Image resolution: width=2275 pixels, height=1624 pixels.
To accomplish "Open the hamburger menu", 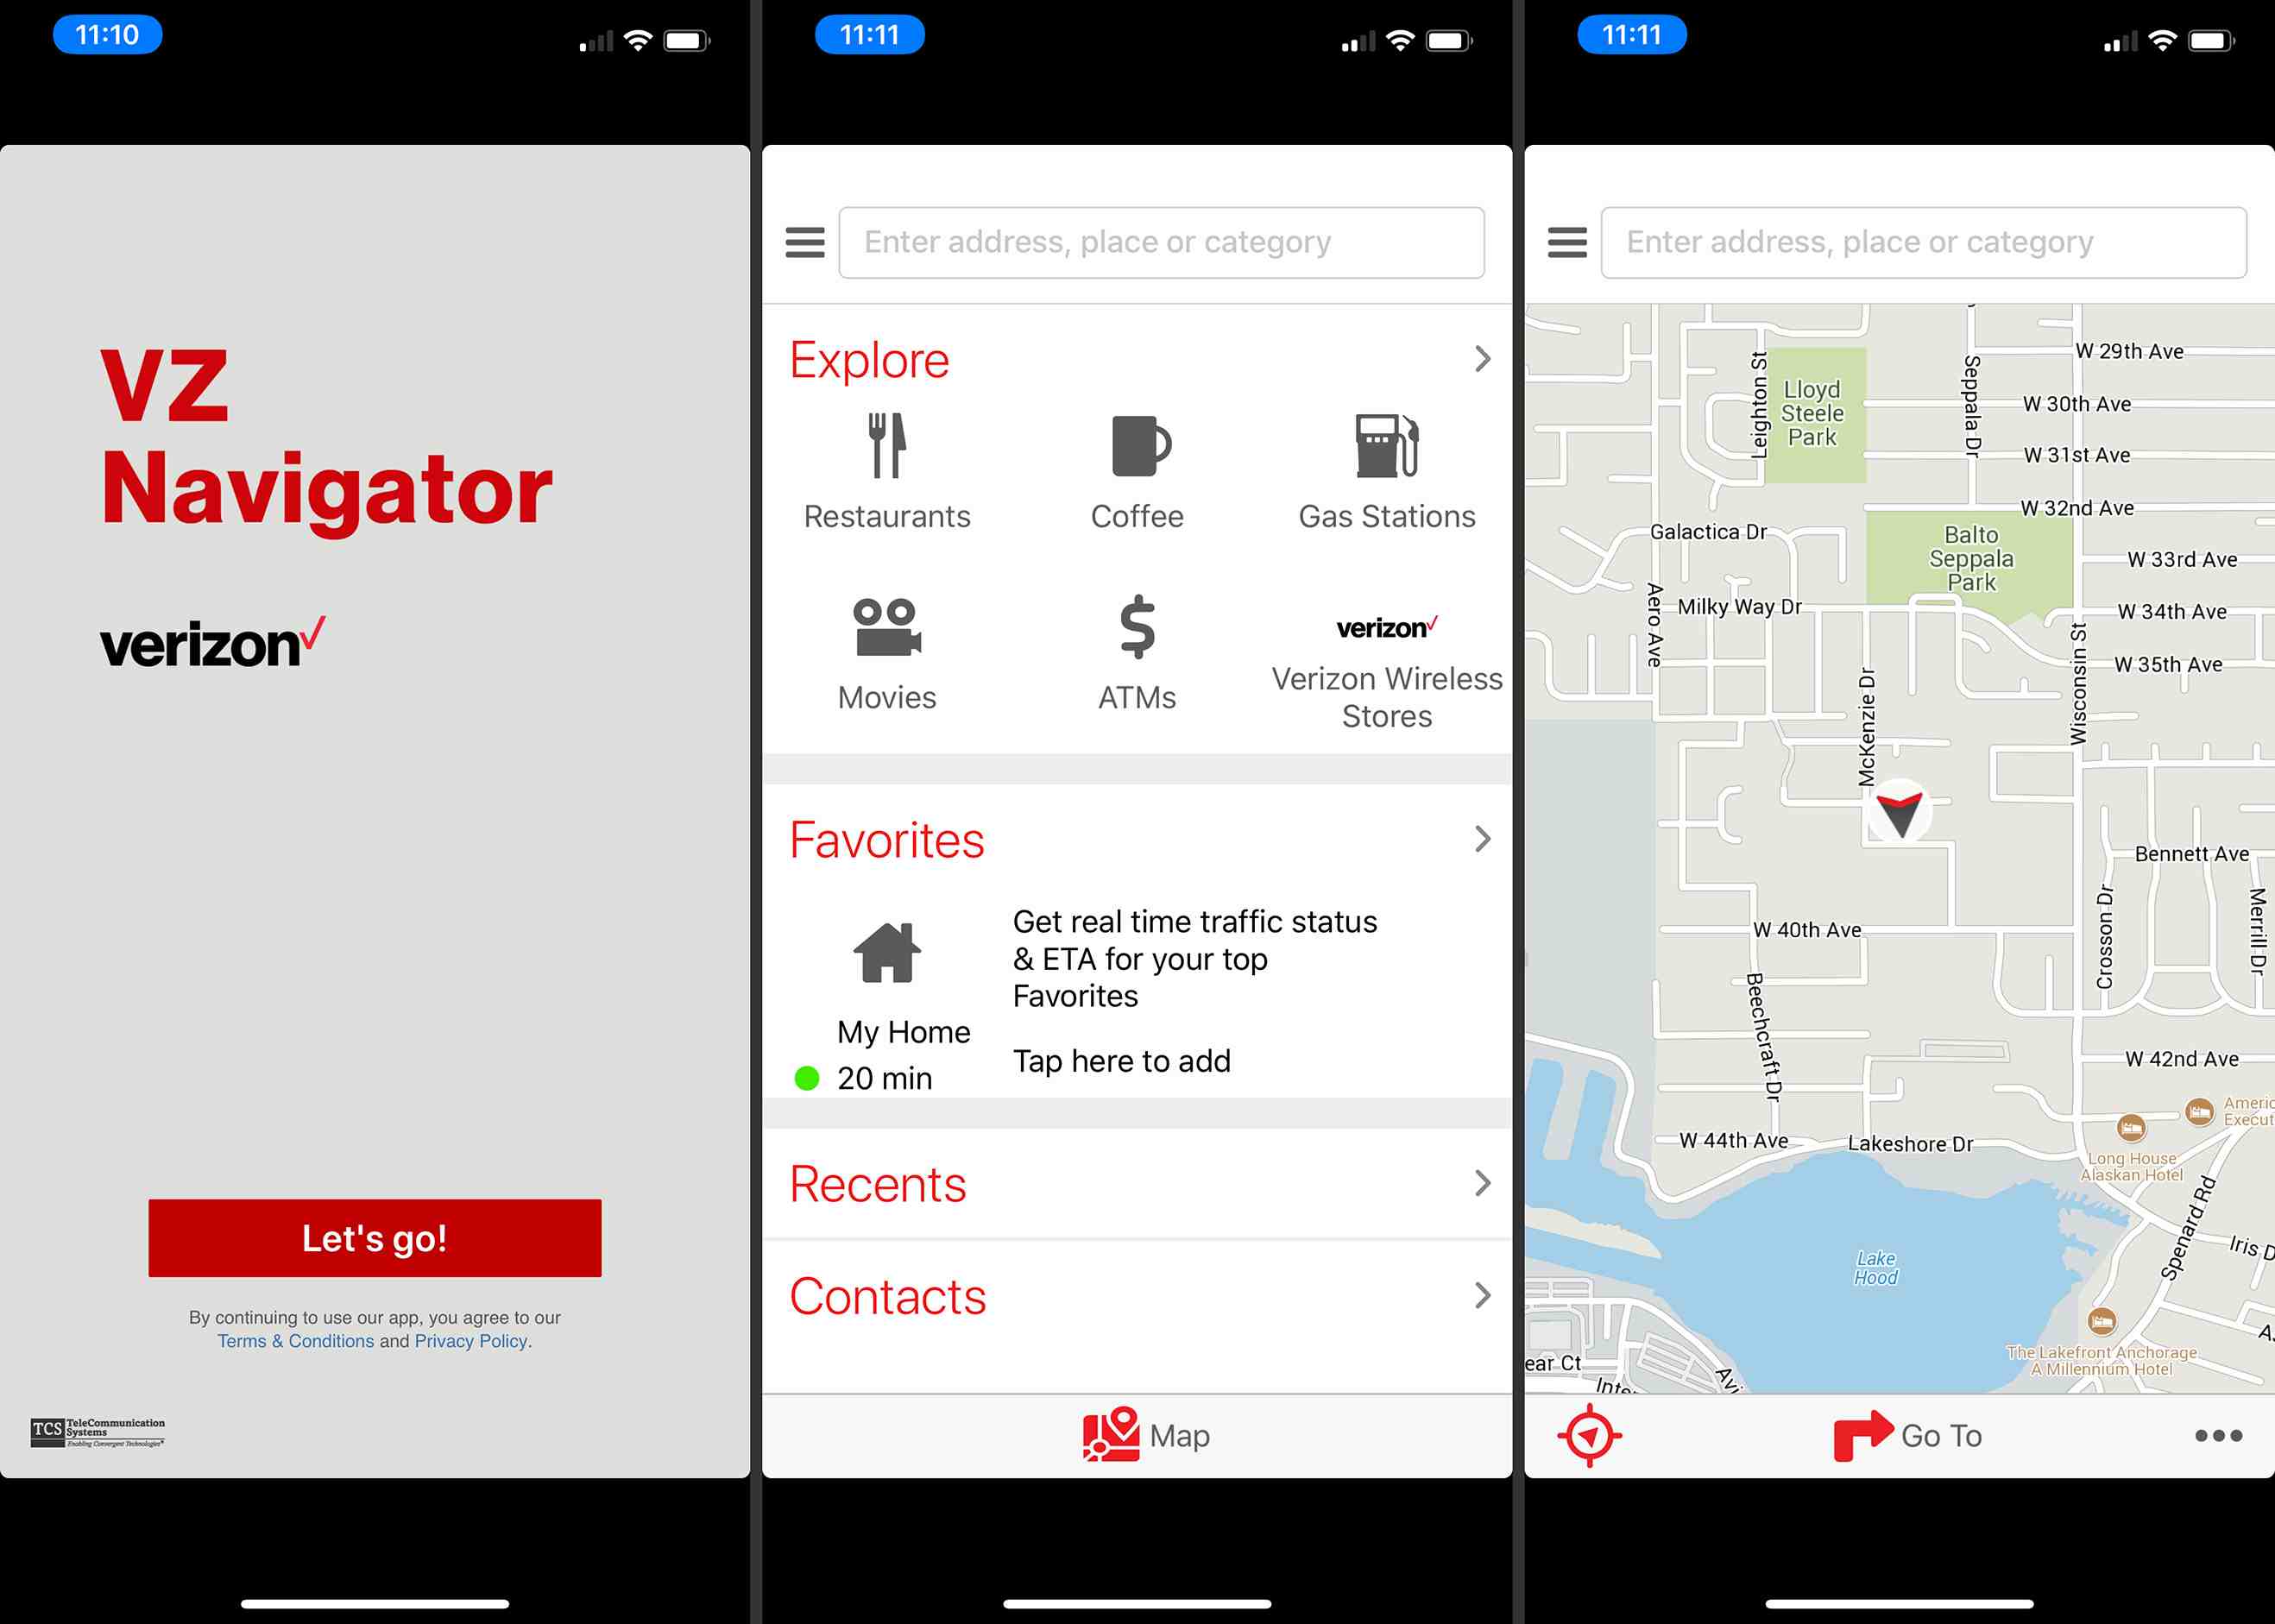I will [x=805, y=241].
